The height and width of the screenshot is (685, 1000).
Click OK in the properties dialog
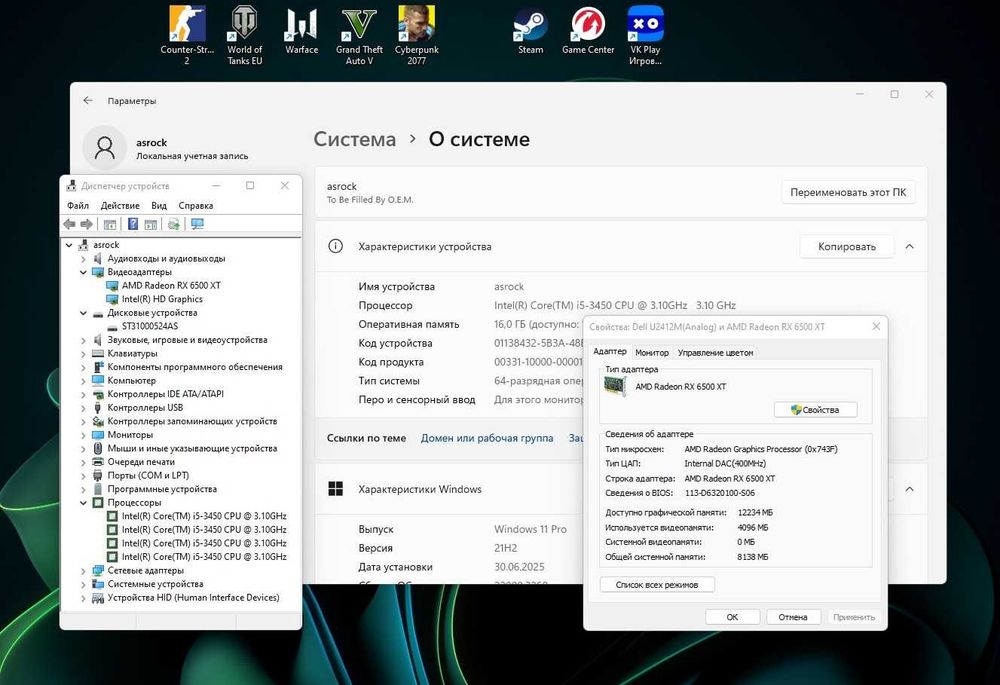(x=732, y=617)
